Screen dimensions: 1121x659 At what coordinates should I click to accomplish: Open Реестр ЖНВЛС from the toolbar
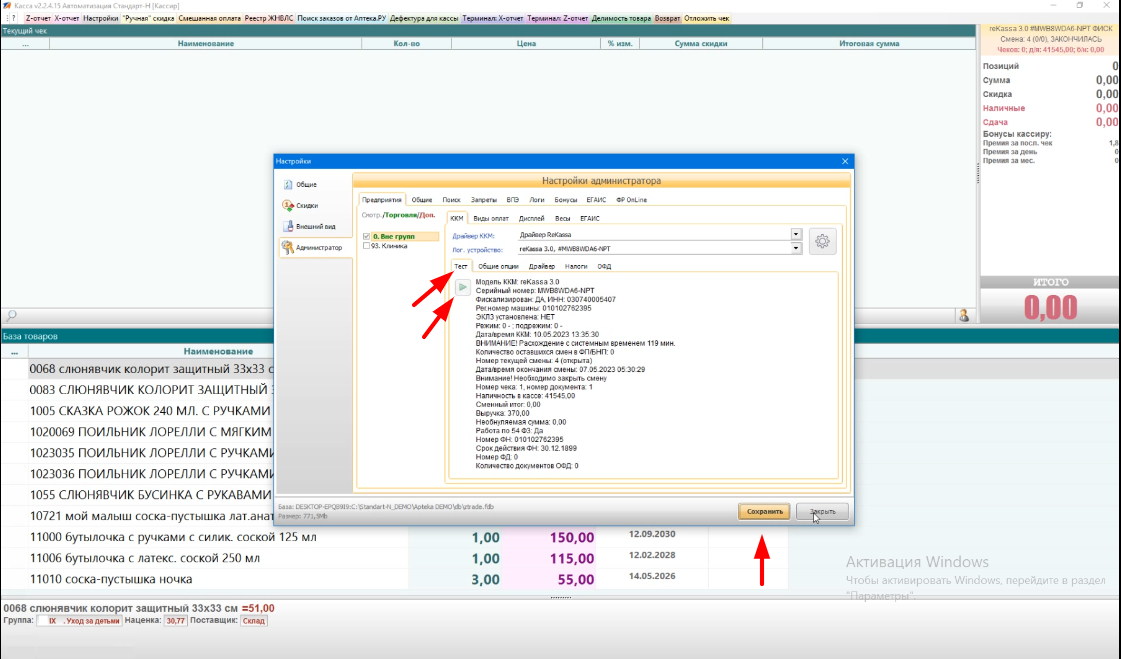(x=269, y=19)
